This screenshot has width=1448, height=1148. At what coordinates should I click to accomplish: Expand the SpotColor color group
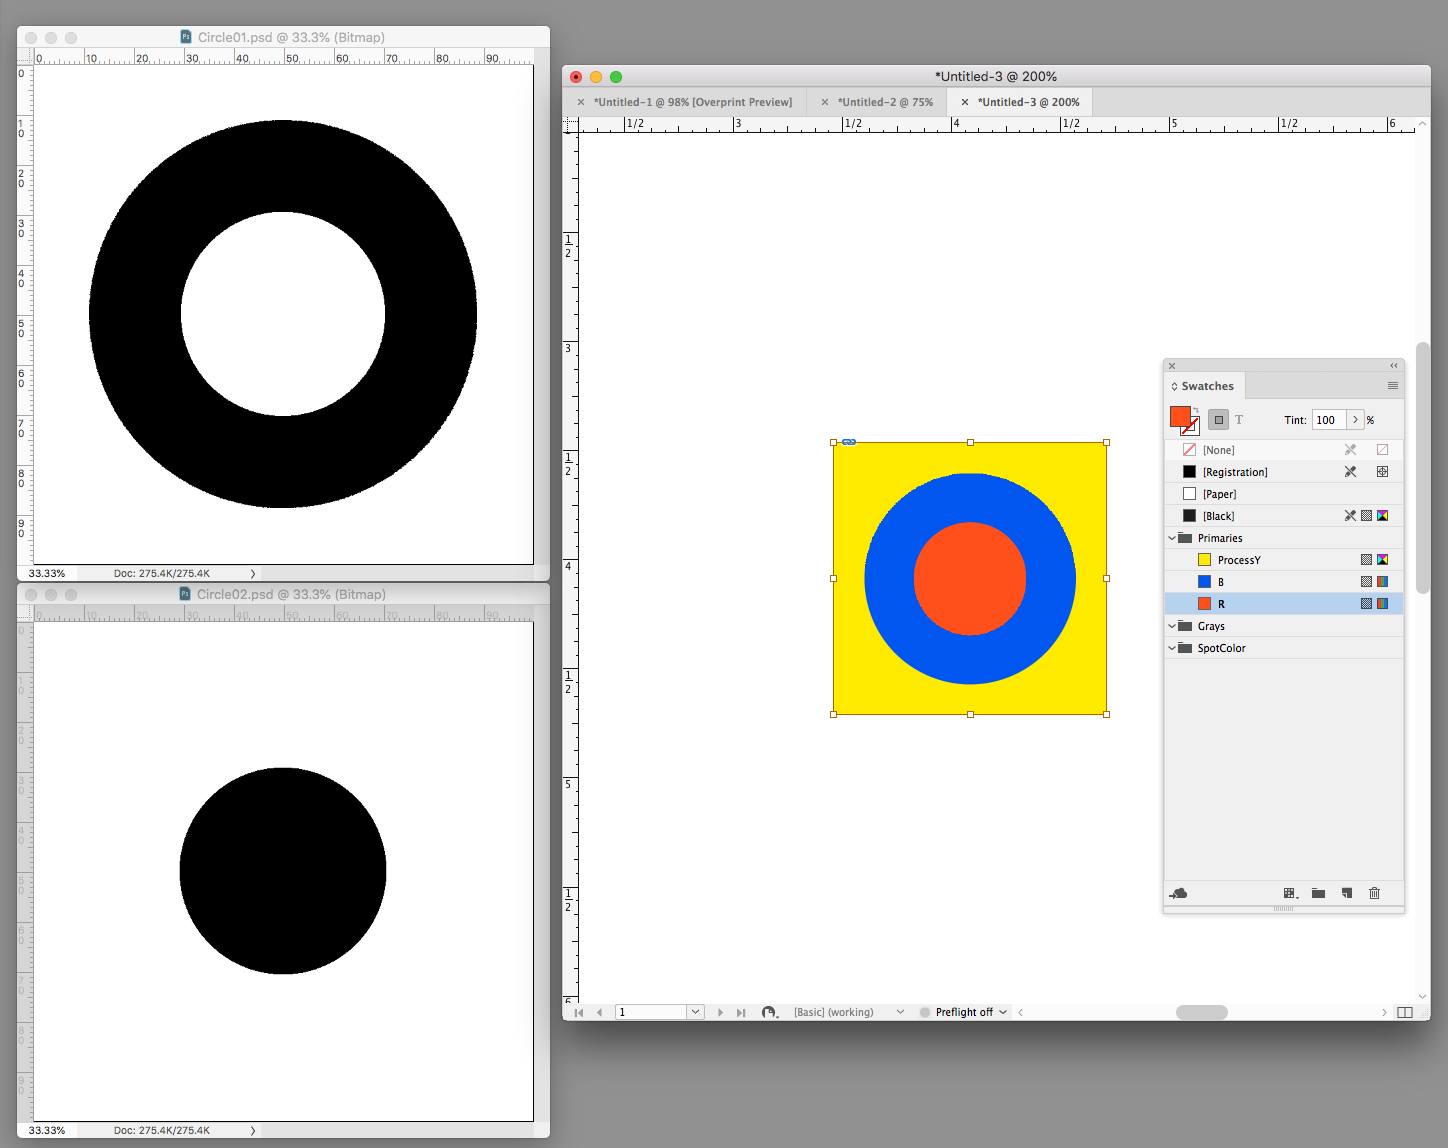1172,648
